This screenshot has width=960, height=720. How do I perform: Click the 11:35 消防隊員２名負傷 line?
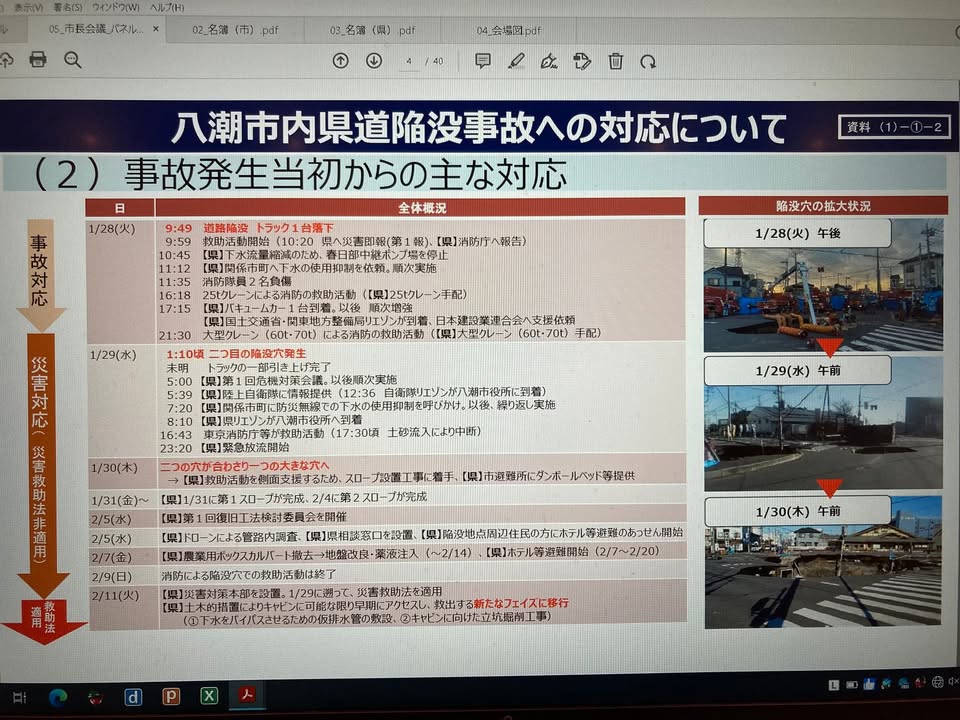pyautogui.click(x=225, y=282)
